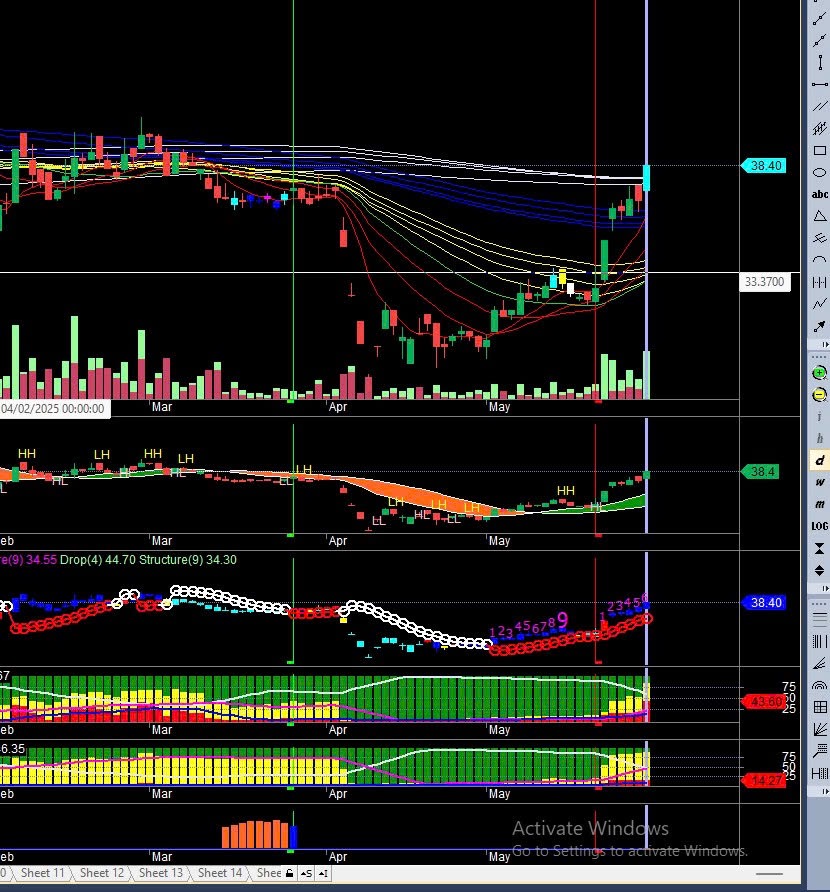Click the yellow zoom out magnifier

pyautogui.click(x=820, y=395)
